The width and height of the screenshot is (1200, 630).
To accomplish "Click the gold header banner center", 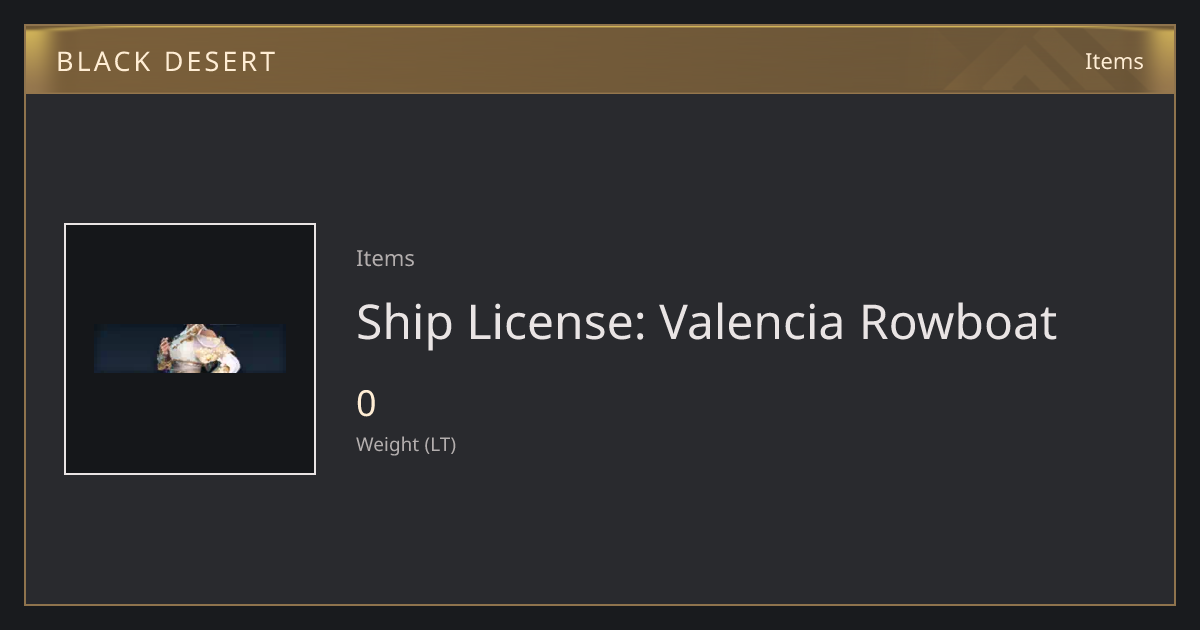I will click(600, 60).
